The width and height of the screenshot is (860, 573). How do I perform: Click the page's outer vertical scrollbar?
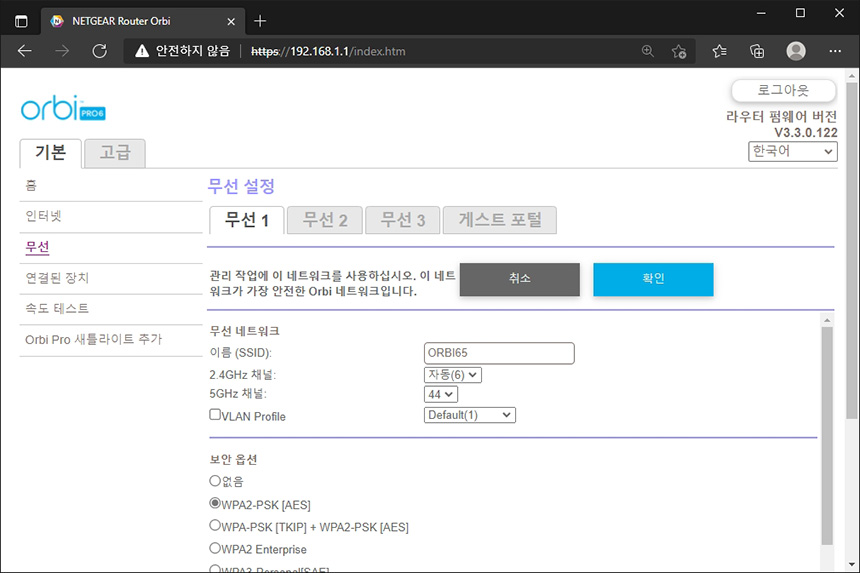click(851, 251)
